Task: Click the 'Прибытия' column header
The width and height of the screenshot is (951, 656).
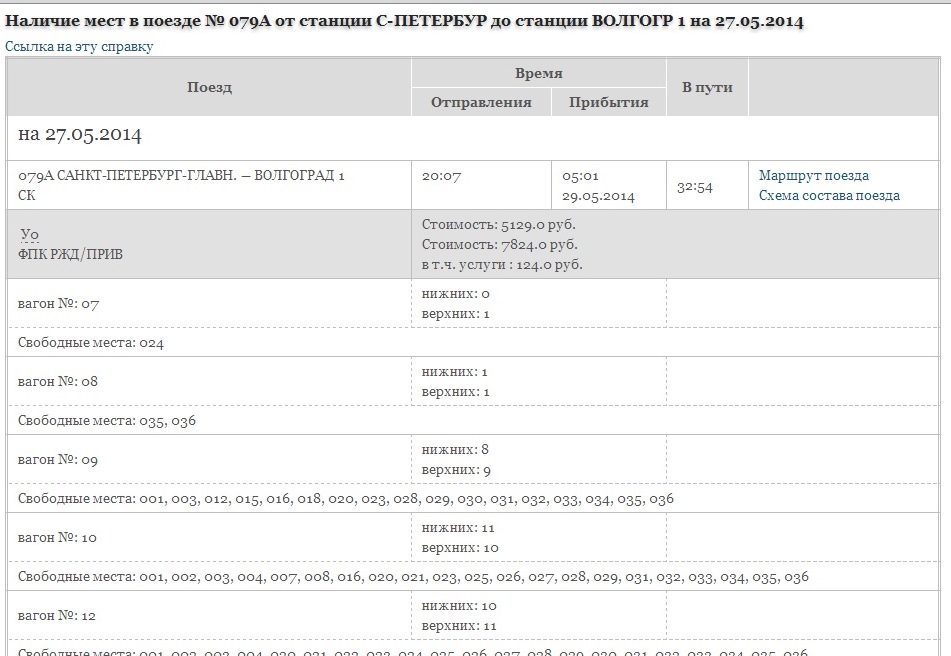Action: click(x=608, y=102)
